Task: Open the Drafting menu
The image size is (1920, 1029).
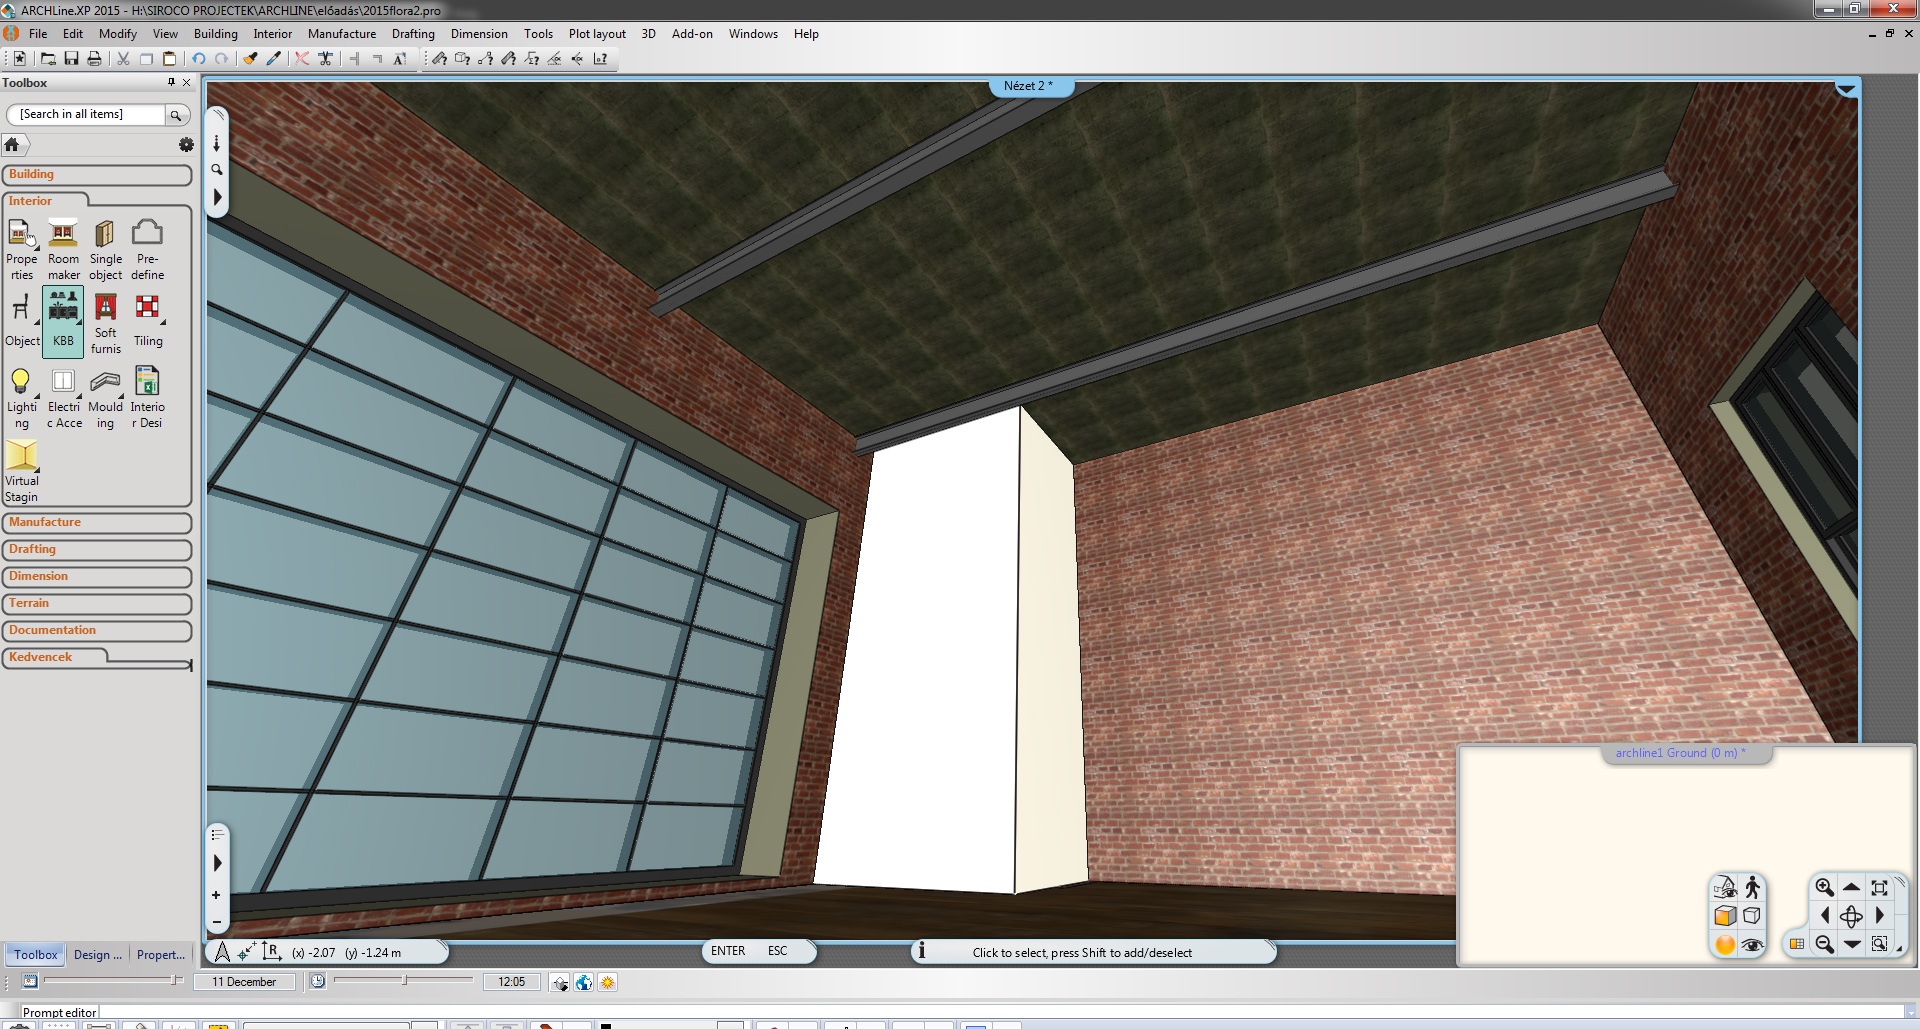Action: pos(412,34)
